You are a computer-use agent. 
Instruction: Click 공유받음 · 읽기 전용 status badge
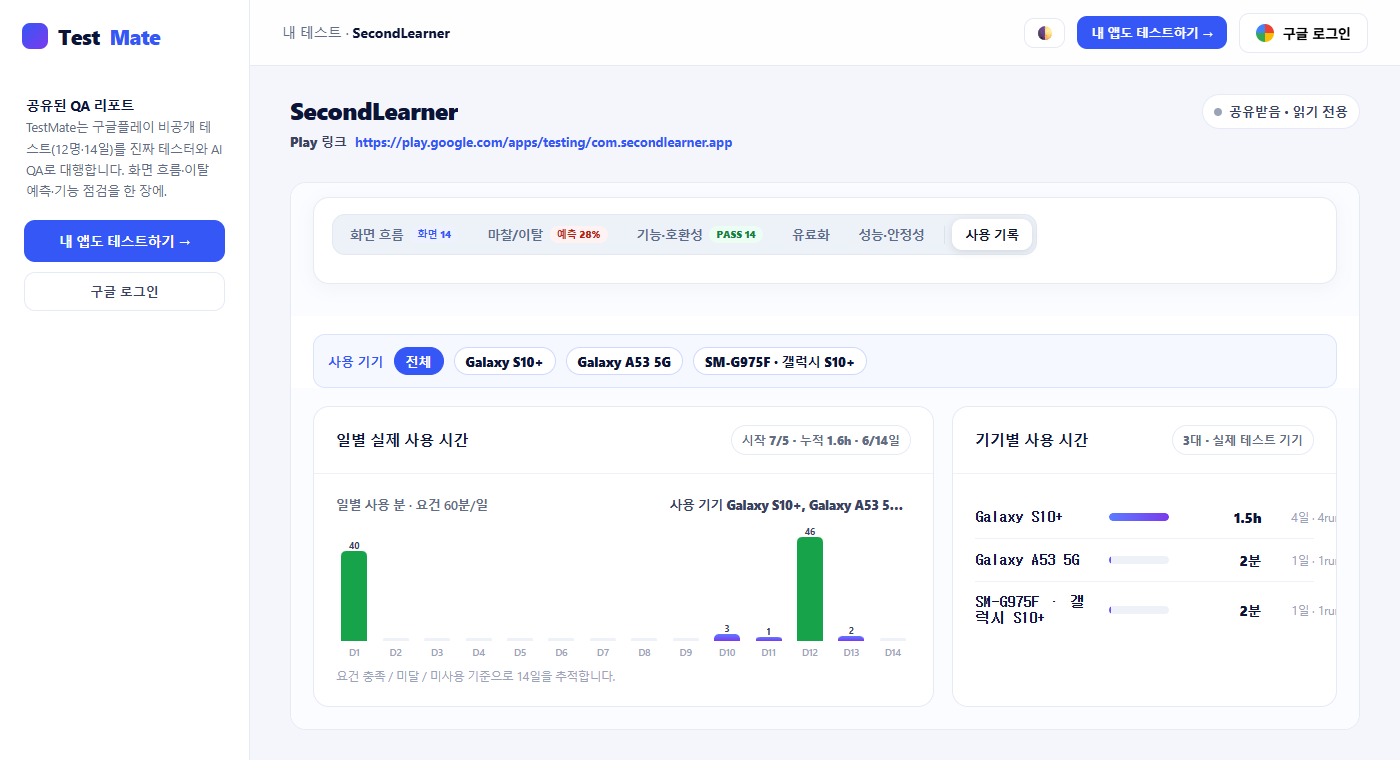coord(1281,112)
